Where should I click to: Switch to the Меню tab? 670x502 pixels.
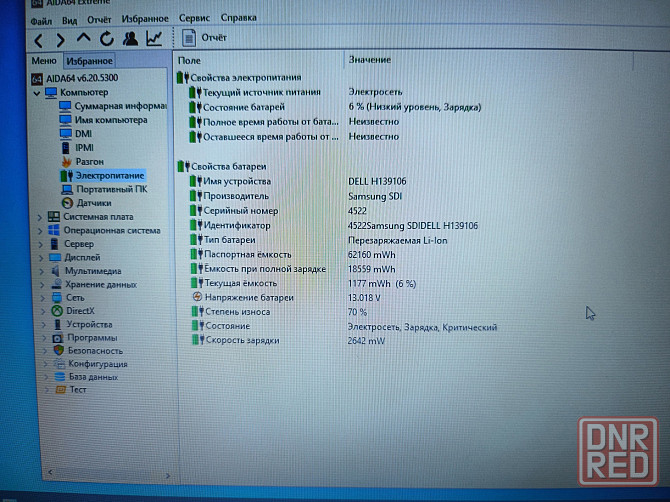click(44, 61)
